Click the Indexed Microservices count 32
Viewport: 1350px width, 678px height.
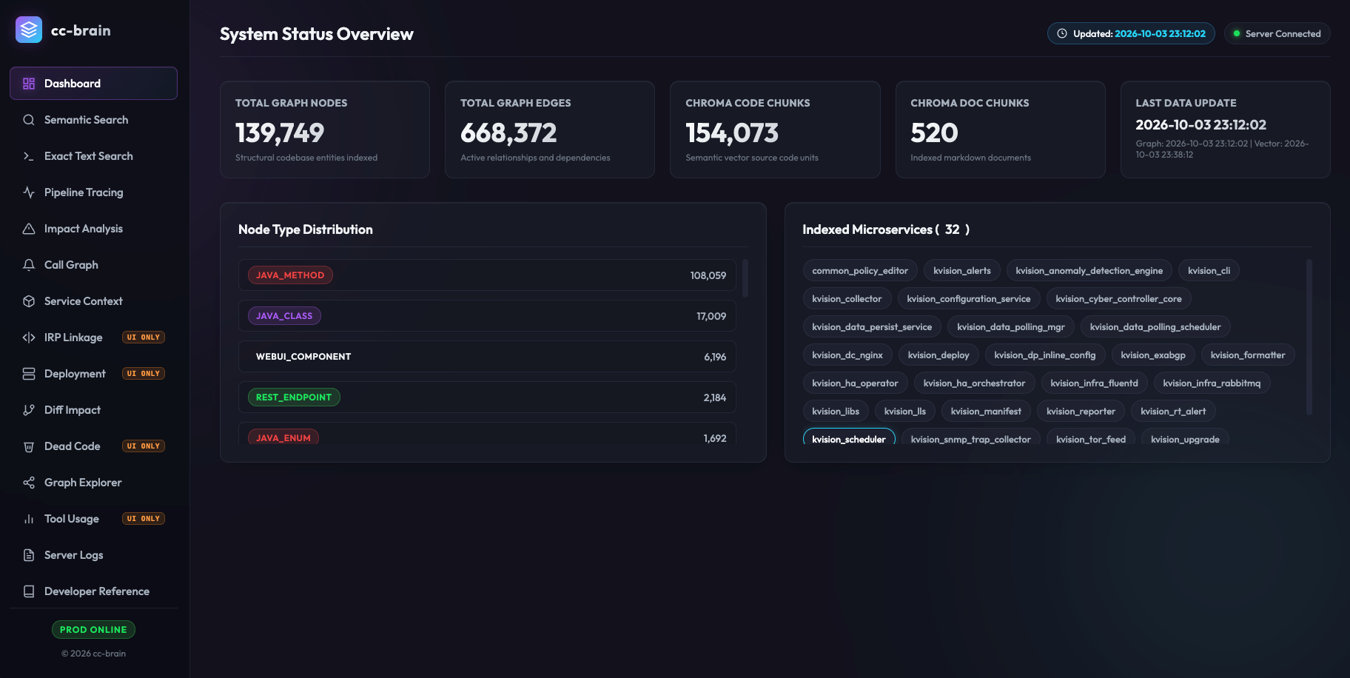(952, 230)
